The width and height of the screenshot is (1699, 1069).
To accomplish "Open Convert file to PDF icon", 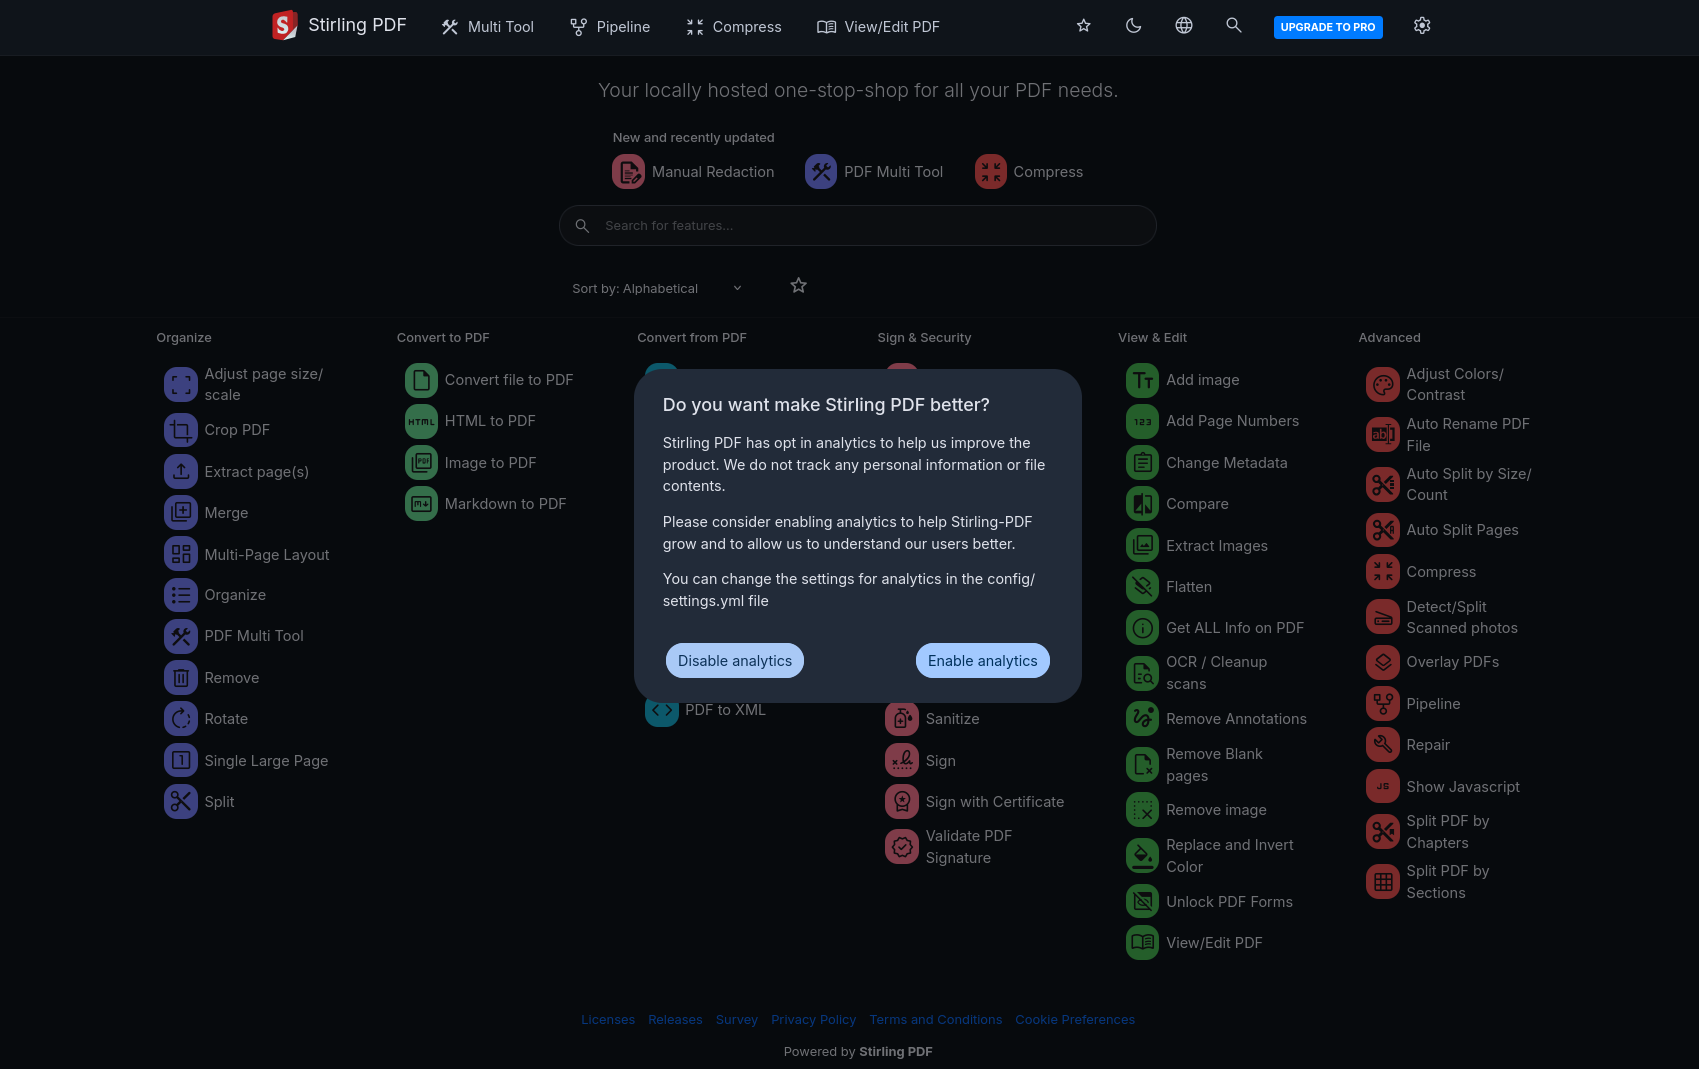I will pos(421,380).
